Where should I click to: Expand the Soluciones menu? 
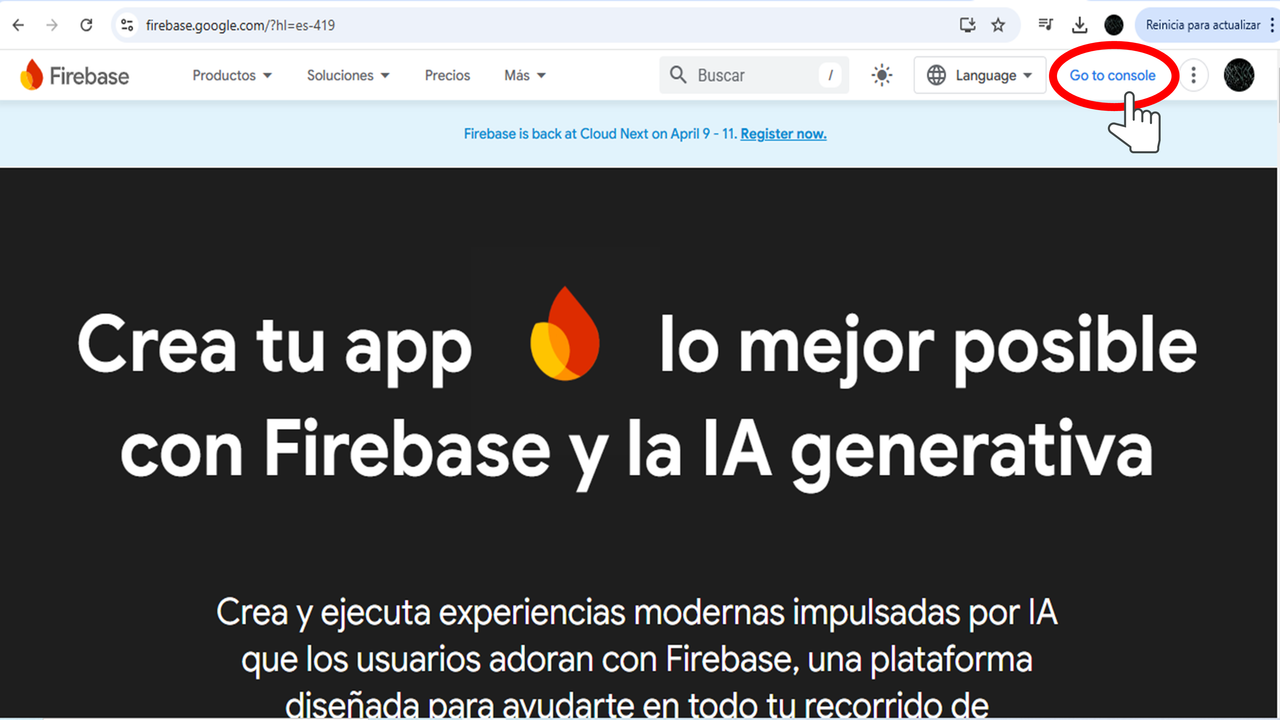[x=348, y=75]
